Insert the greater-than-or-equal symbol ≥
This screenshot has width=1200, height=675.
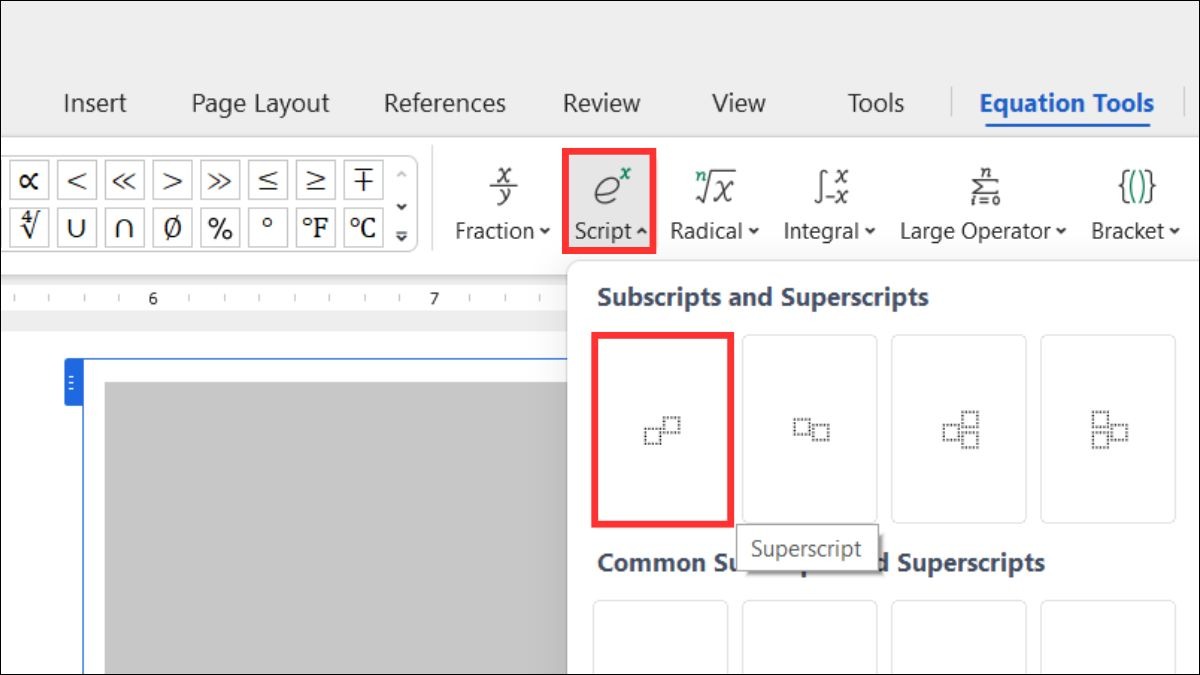click(315, 180)
